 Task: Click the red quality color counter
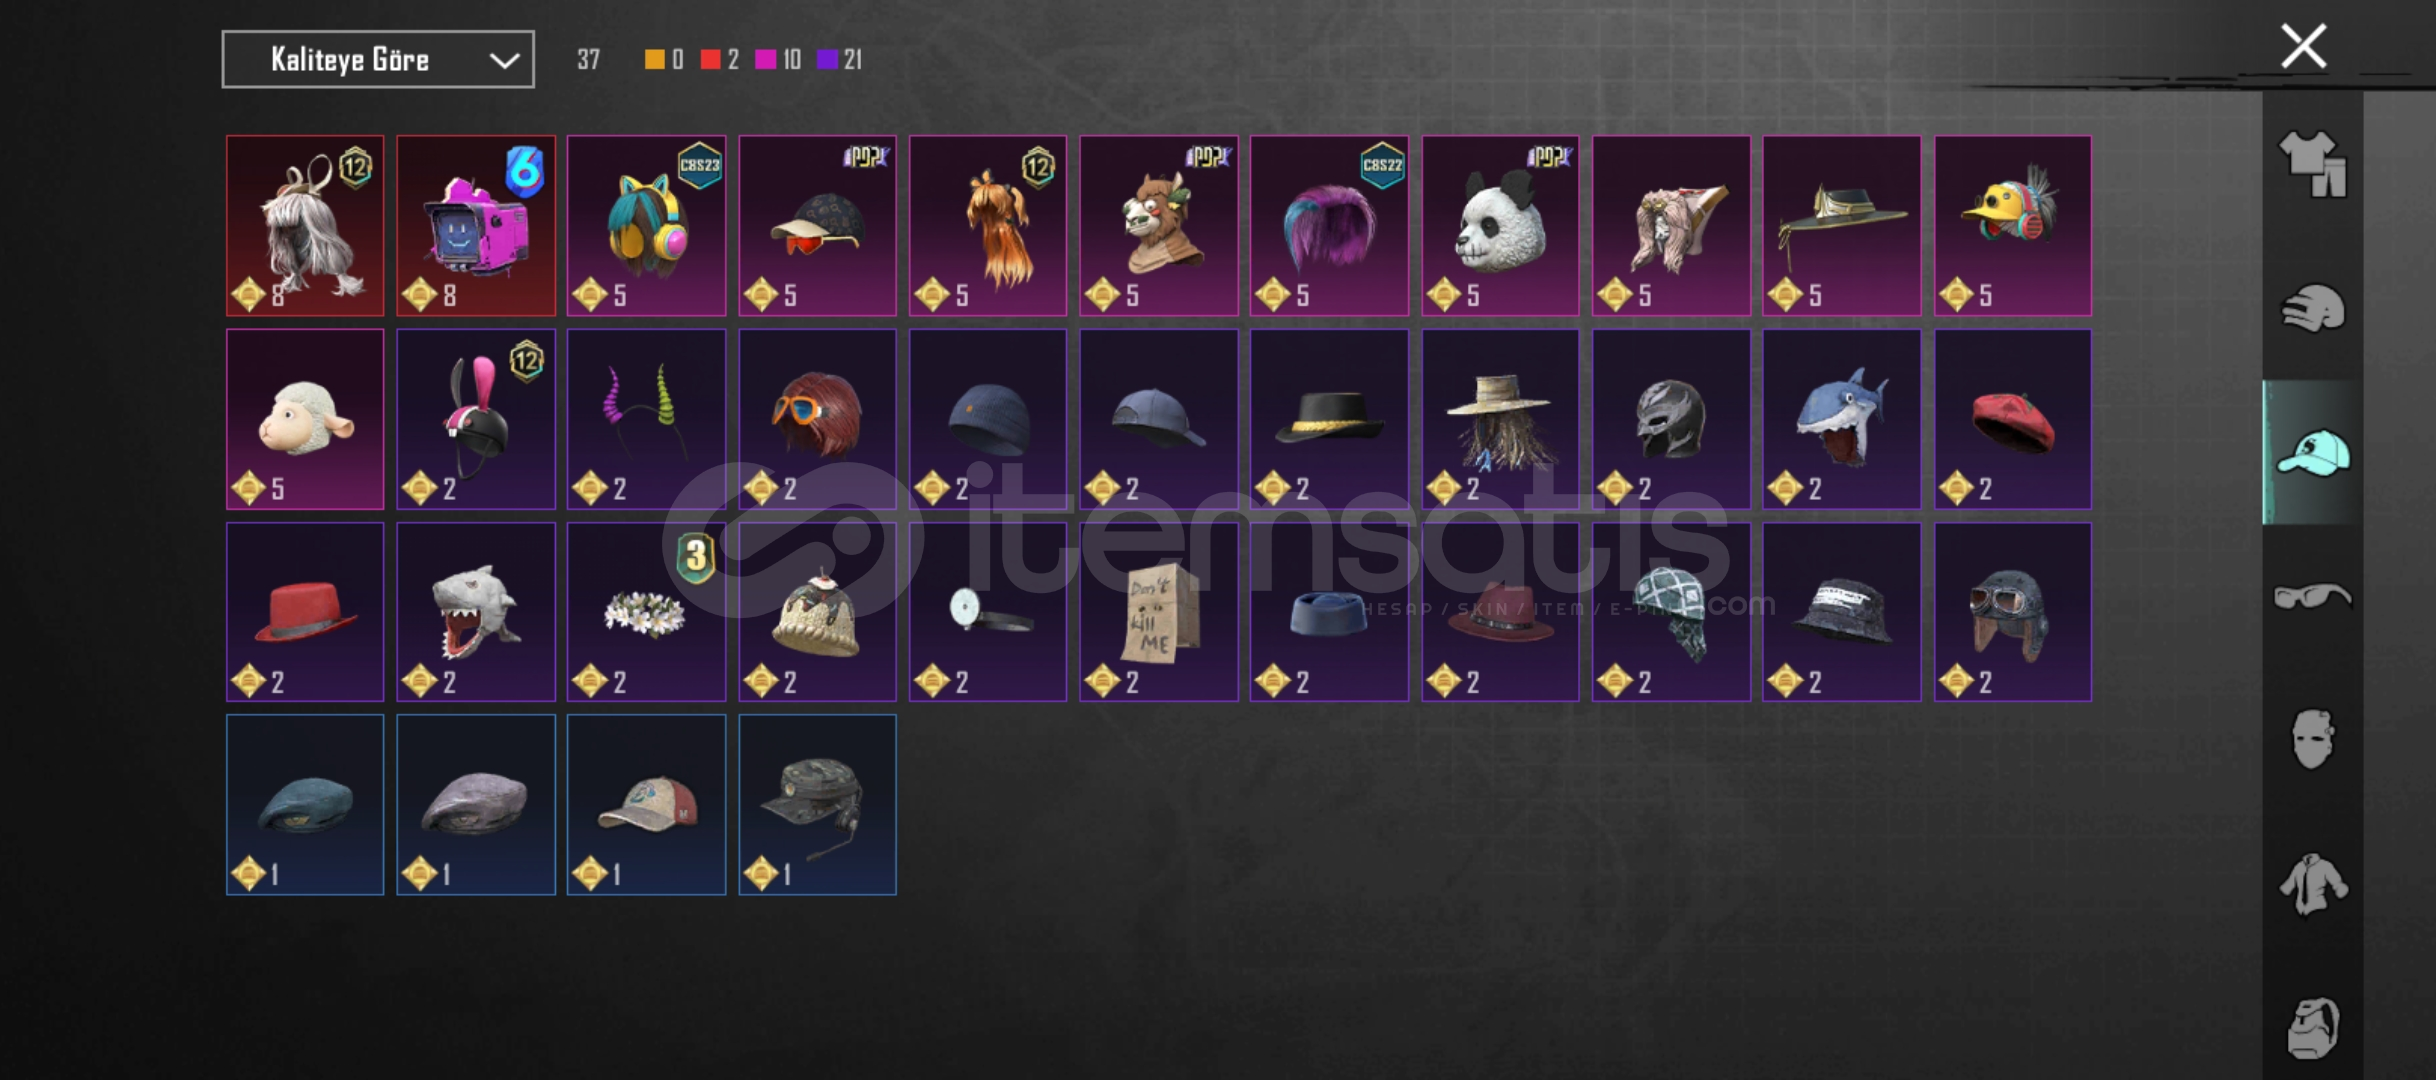[719, 60]
